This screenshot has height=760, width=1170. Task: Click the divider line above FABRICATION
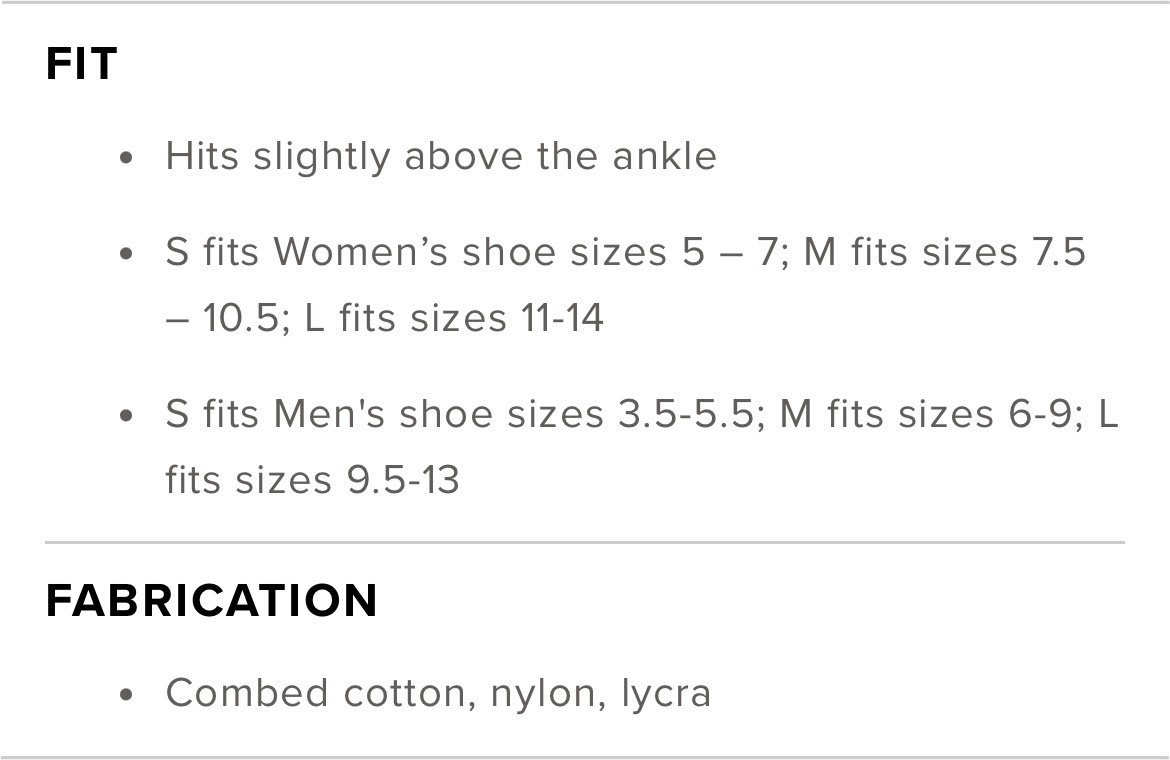point(585,543)
